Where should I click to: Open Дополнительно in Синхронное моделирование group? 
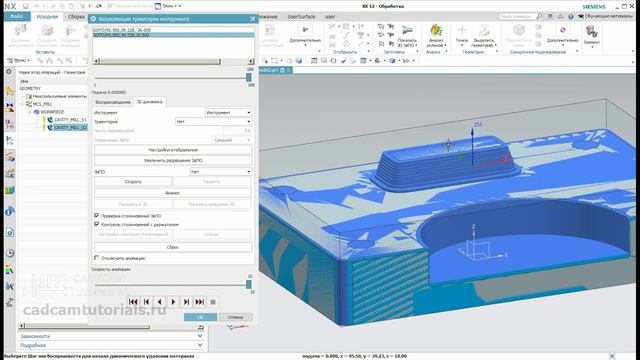[x=562, y=35]
